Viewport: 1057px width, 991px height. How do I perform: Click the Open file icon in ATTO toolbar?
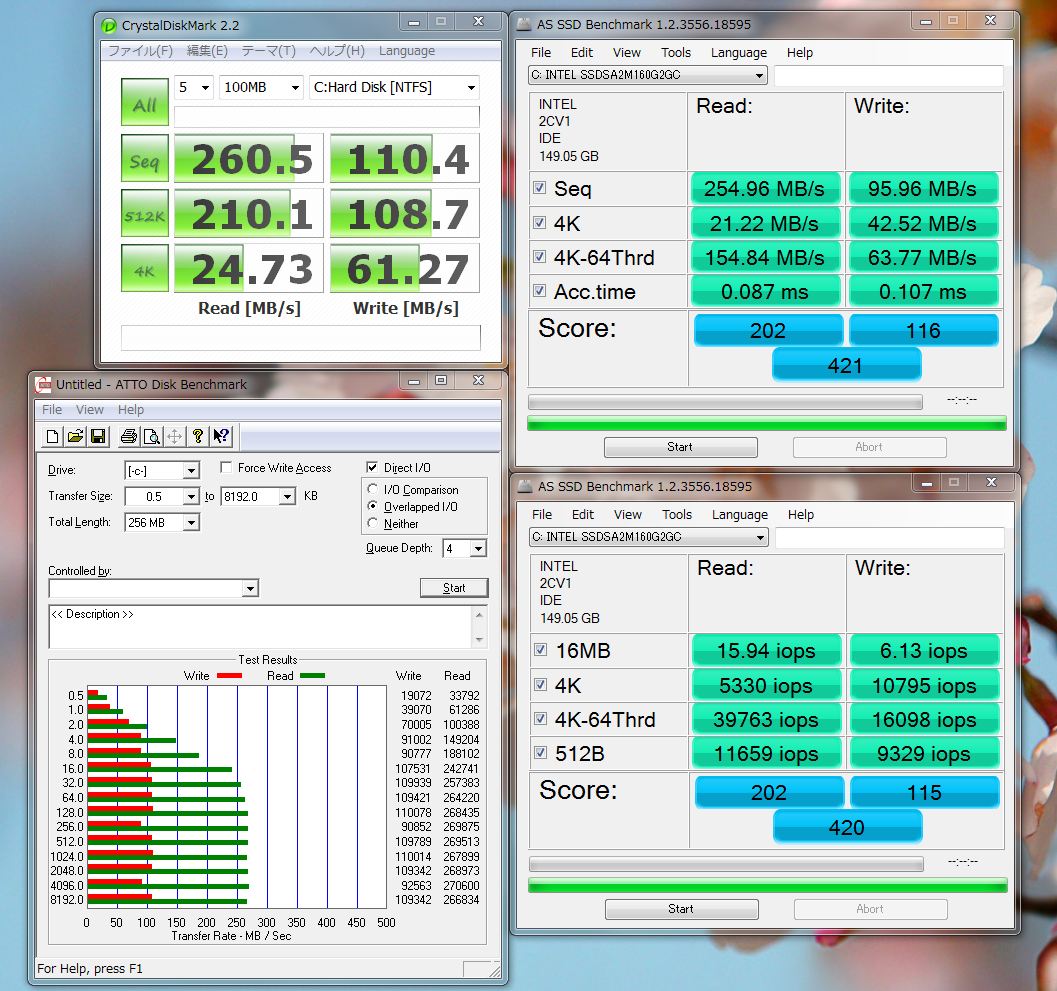pos(76,437)
